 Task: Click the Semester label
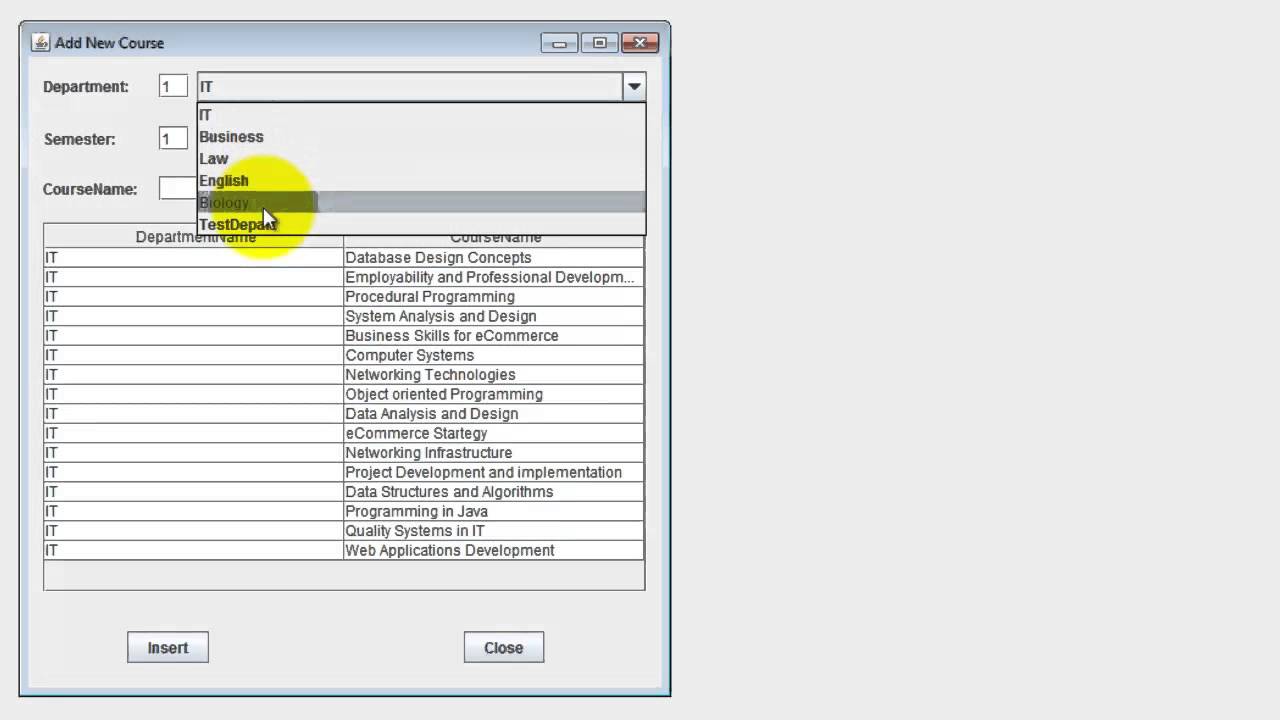point(80,139)
